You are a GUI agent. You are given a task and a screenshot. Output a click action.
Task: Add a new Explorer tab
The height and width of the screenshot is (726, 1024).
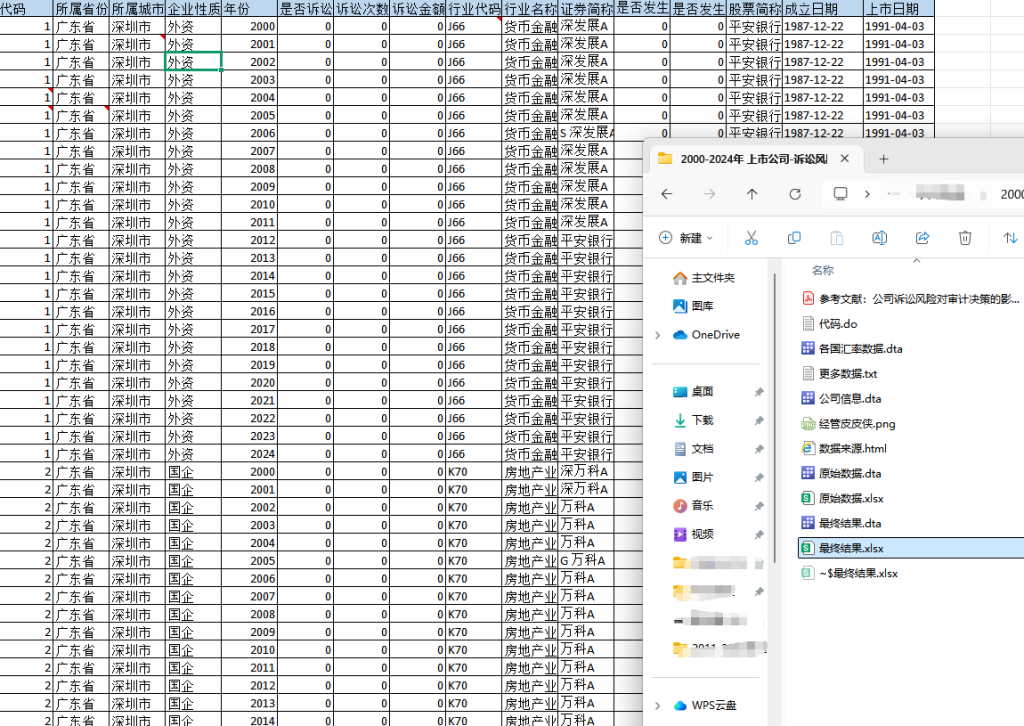pyautogui.click(x=883, y=159)
